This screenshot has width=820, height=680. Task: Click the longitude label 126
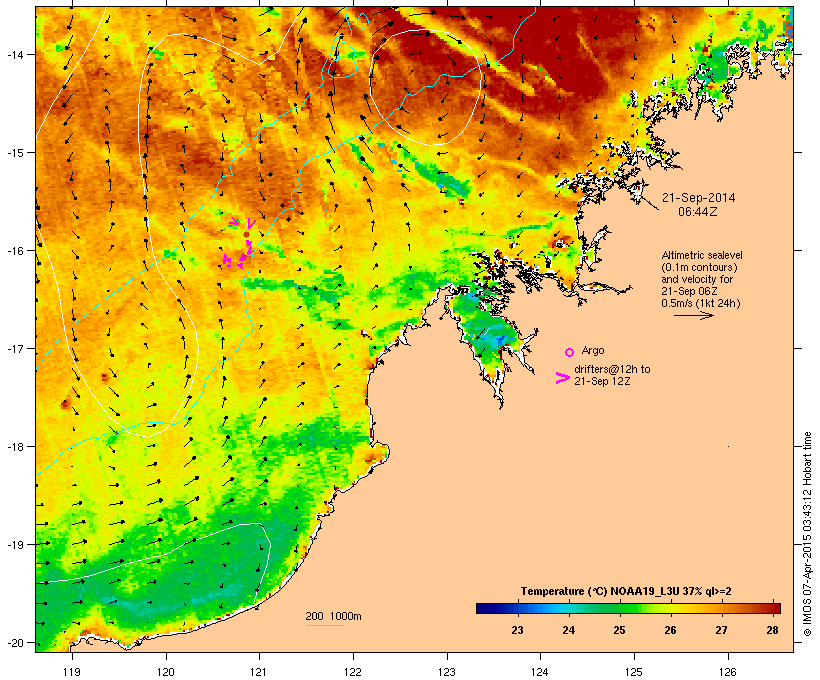pyautogui.click(x=728, y=672)
